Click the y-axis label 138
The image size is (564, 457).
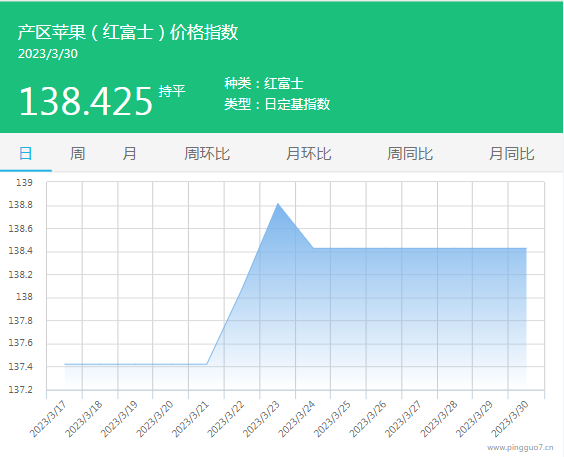click(24, 297)
